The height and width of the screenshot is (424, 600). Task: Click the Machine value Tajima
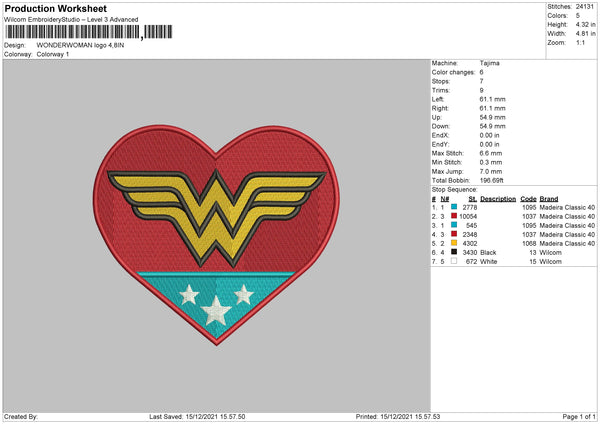pos(489,63)
